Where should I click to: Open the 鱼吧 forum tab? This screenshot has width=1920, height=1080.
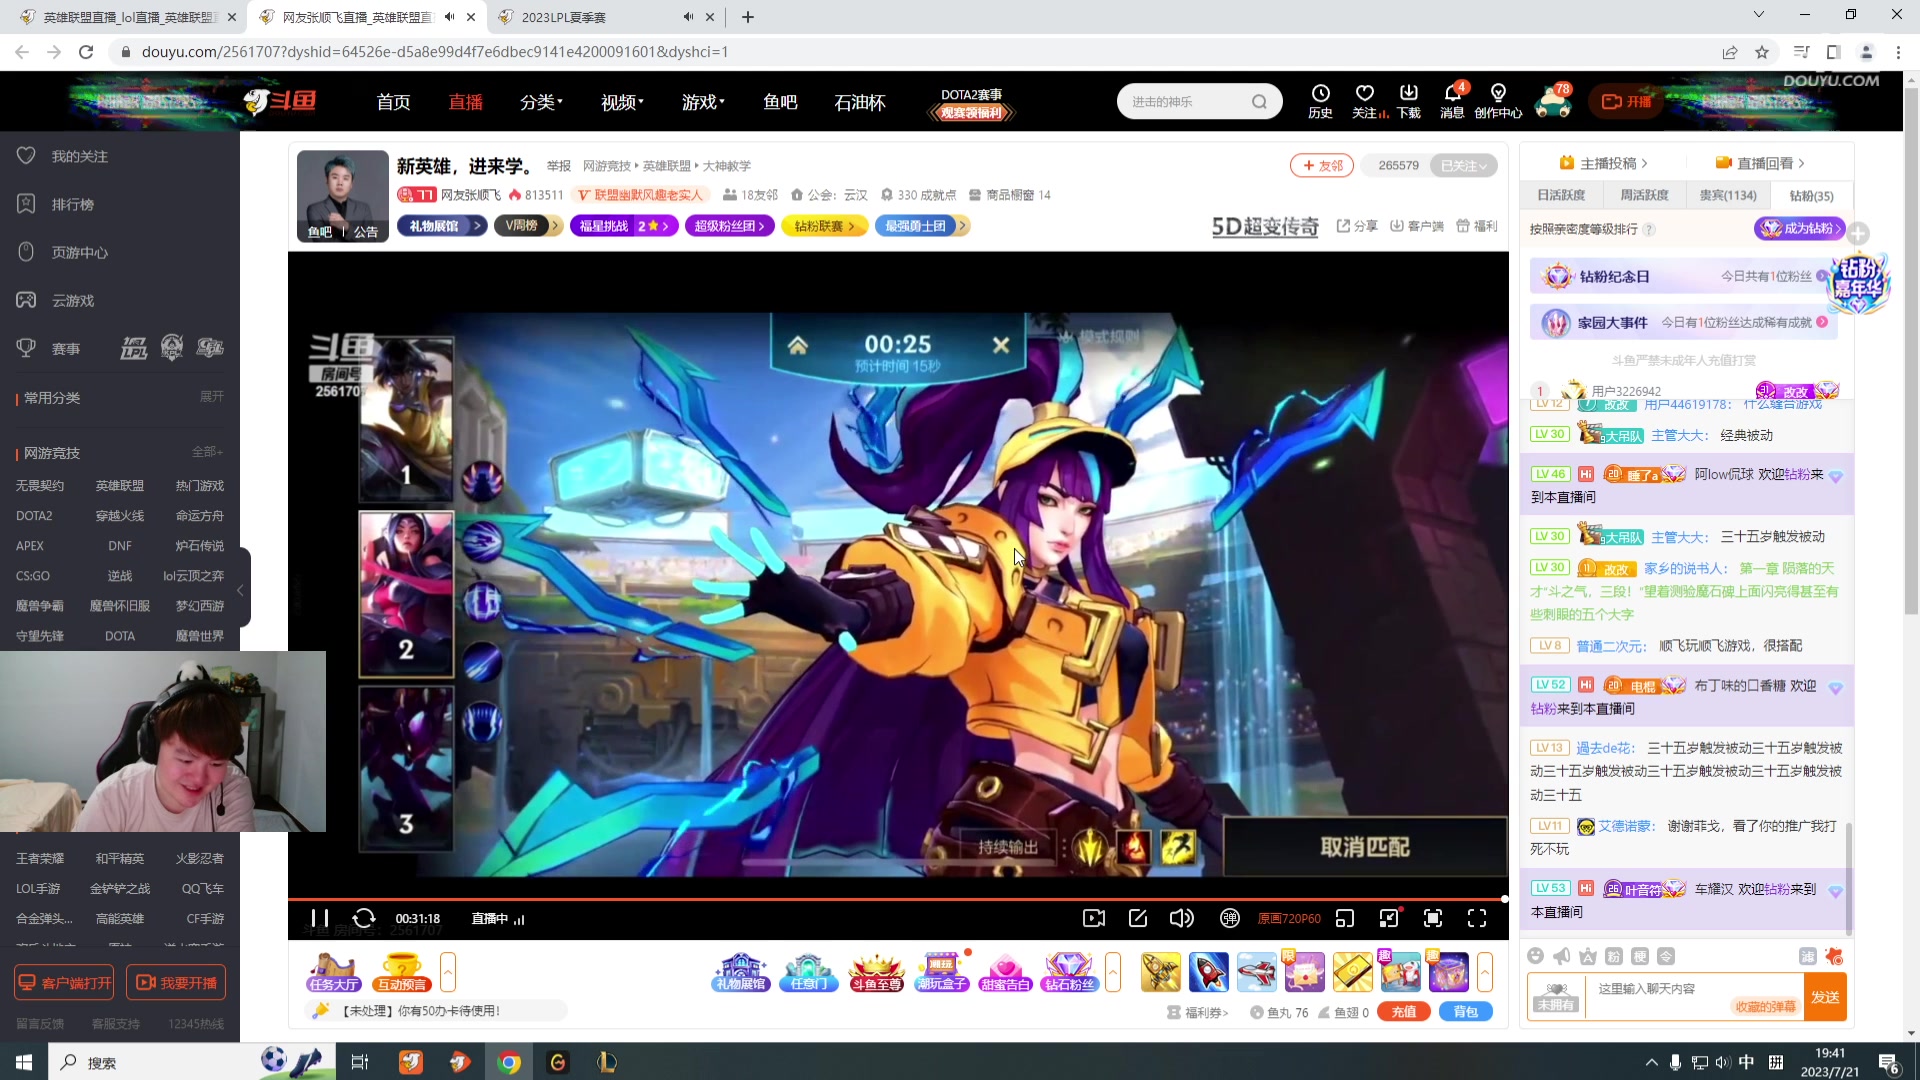pos(780,102)
